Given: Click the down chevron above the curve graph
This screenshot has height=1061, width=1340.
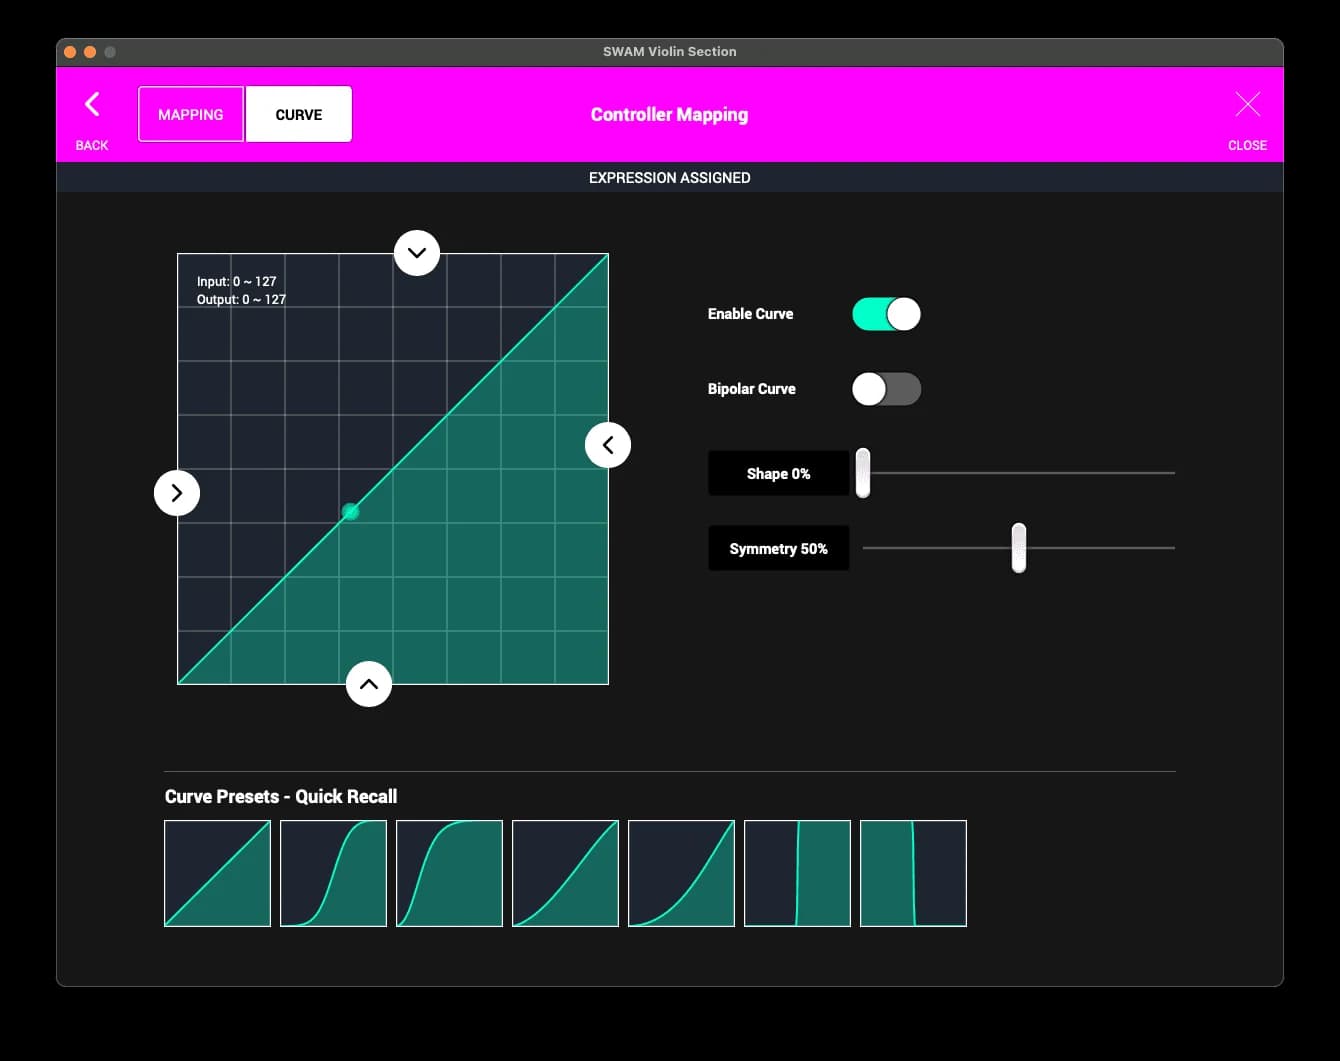Looking at the screenshot, I should (x=417, y=253).
